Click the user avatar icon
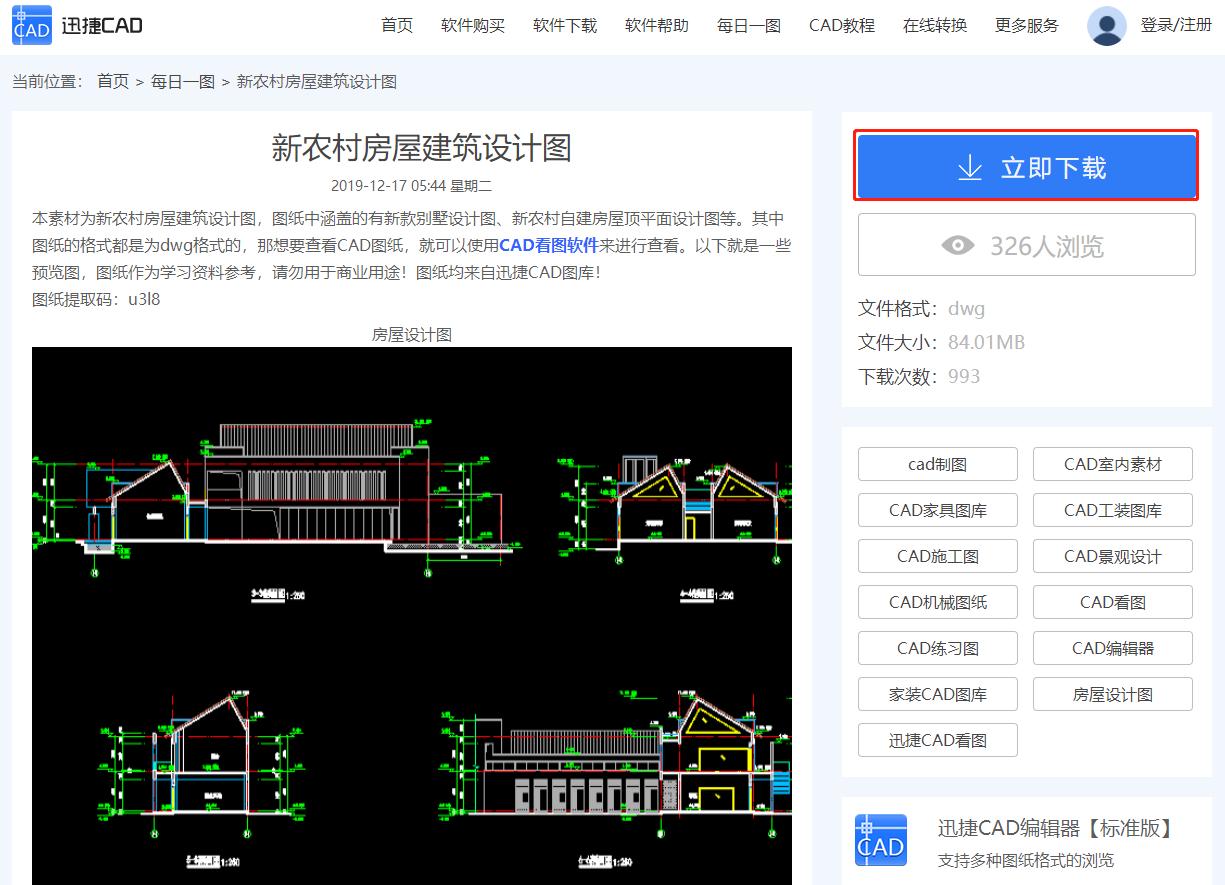 tap(1106, 25)
